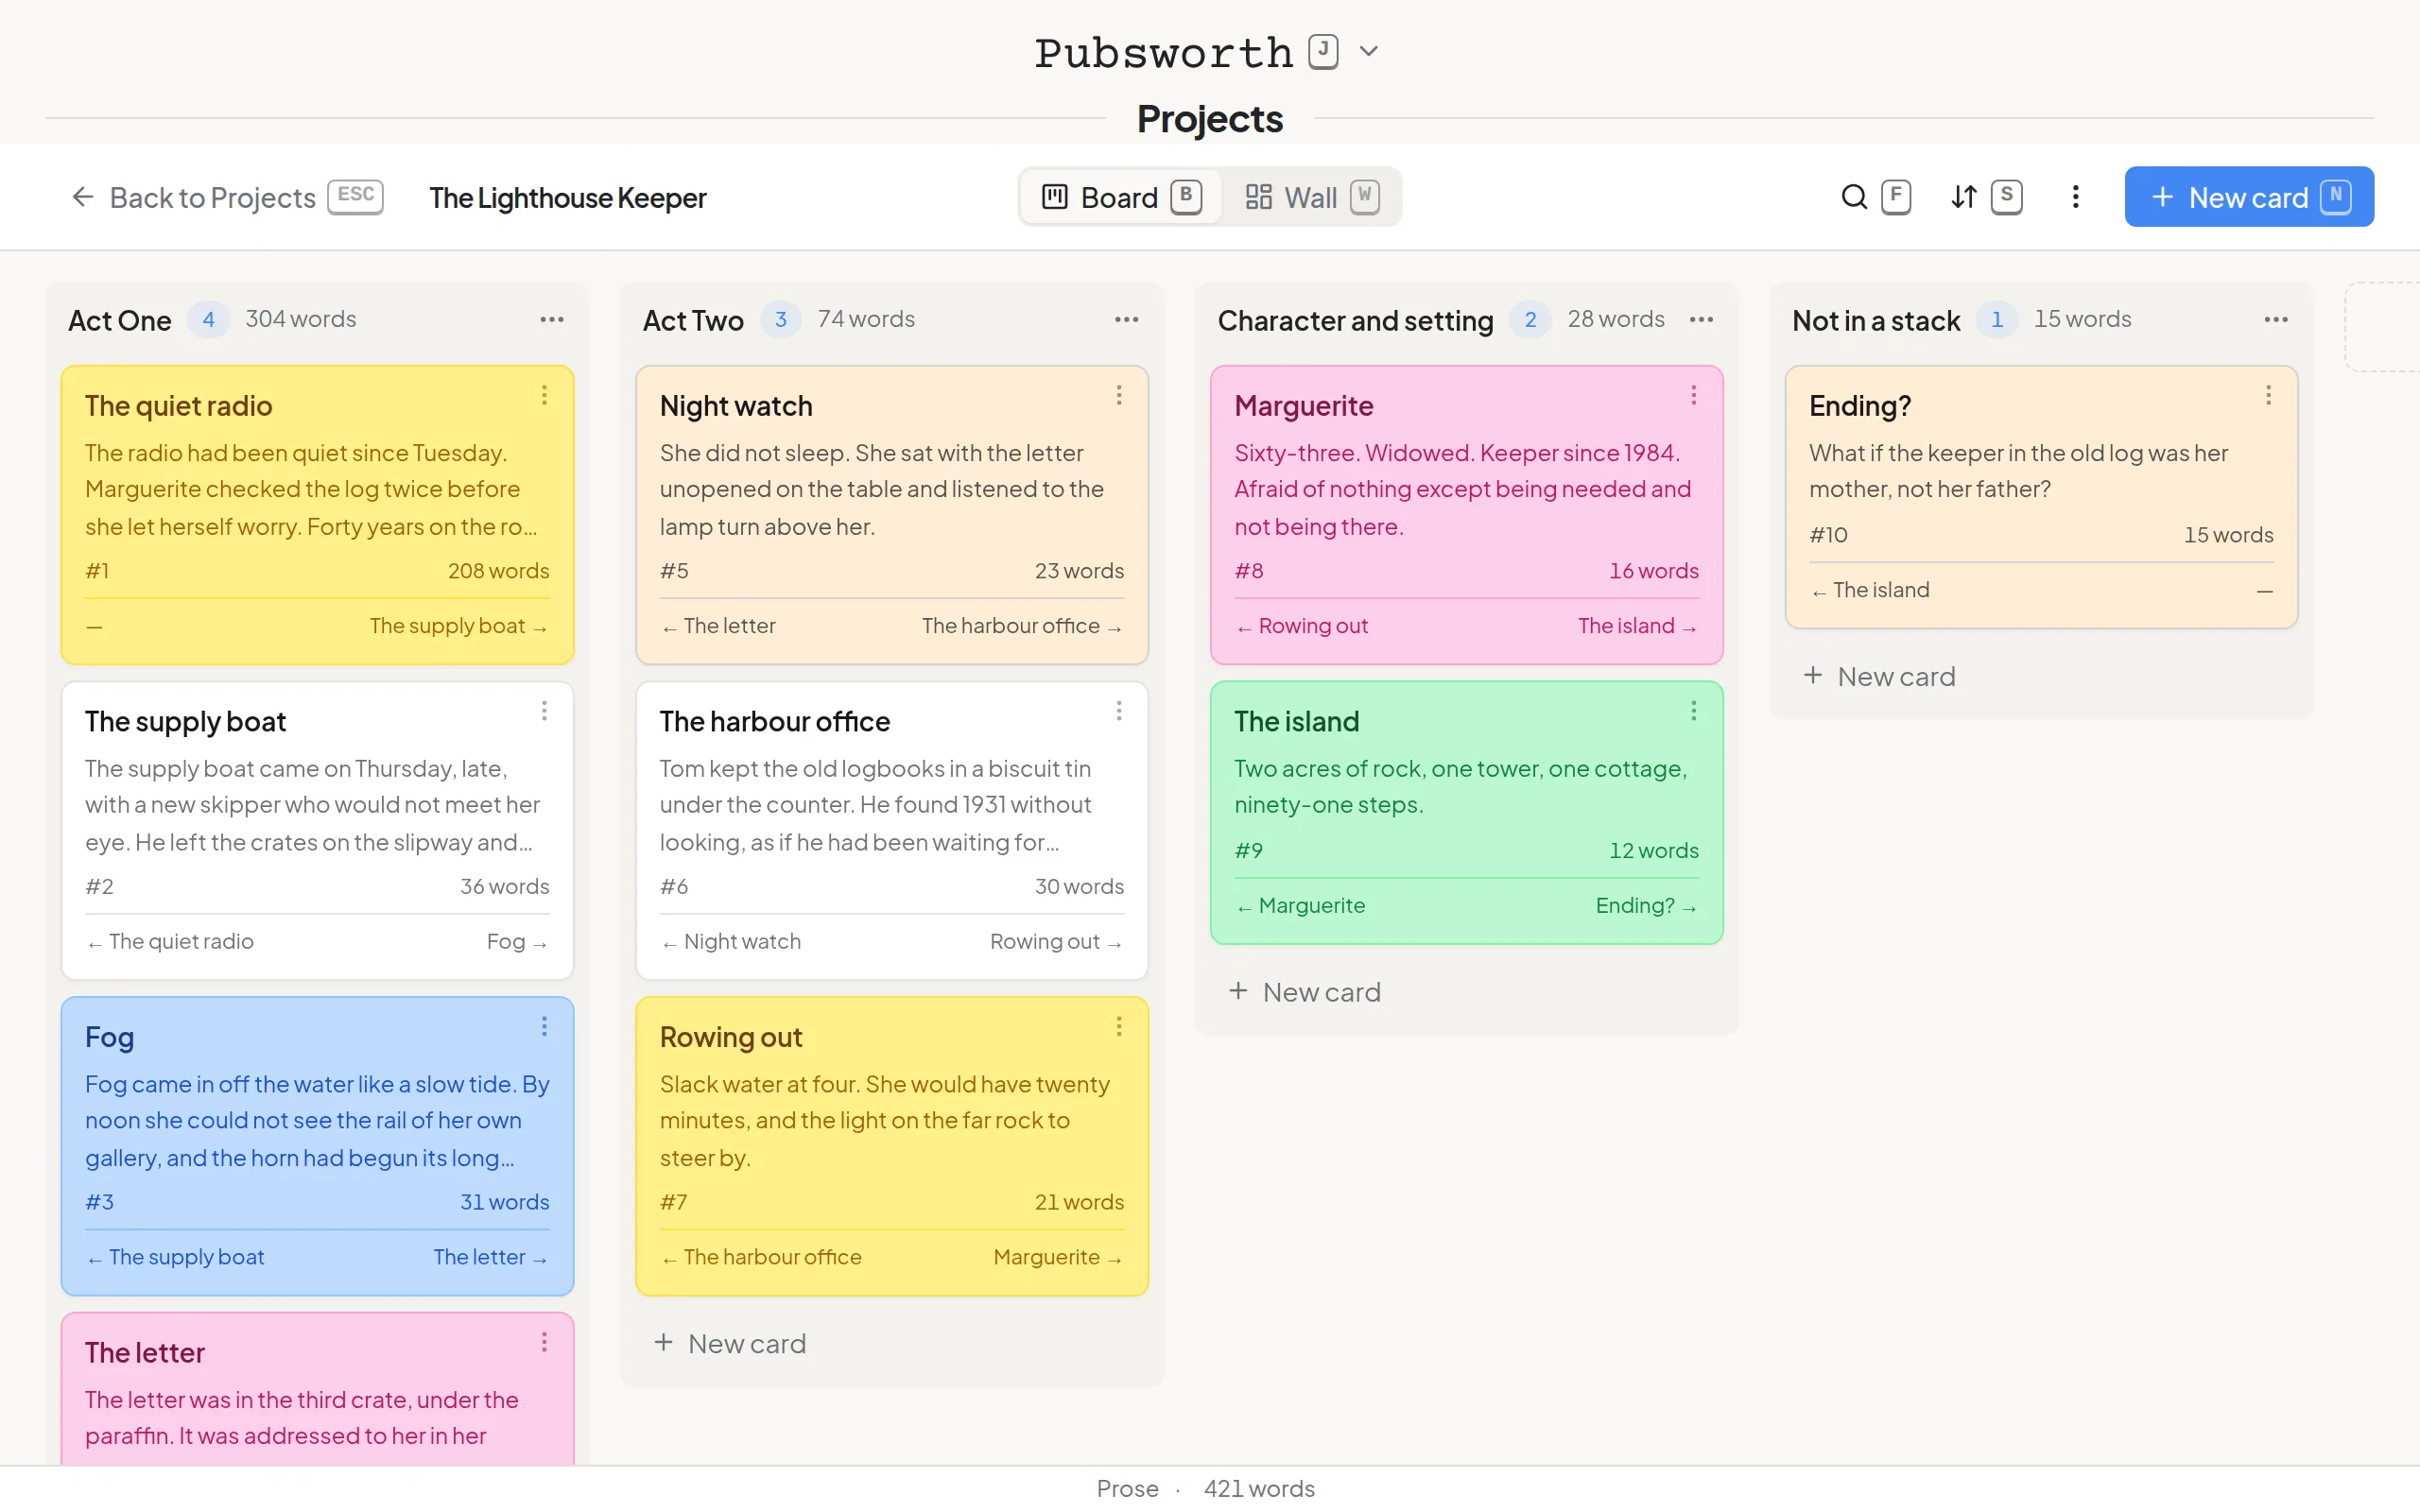Open The quiet radio card menu
This screenshot has width=2420, height=1512.
[x=544, y=395]
